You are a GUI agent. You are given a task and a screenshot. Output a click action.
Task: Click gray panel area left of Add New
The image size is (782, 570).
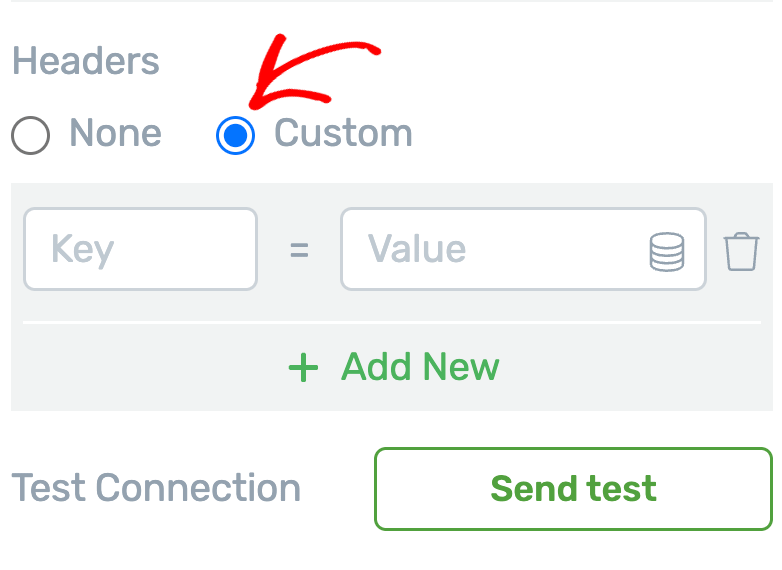(140, 368)
